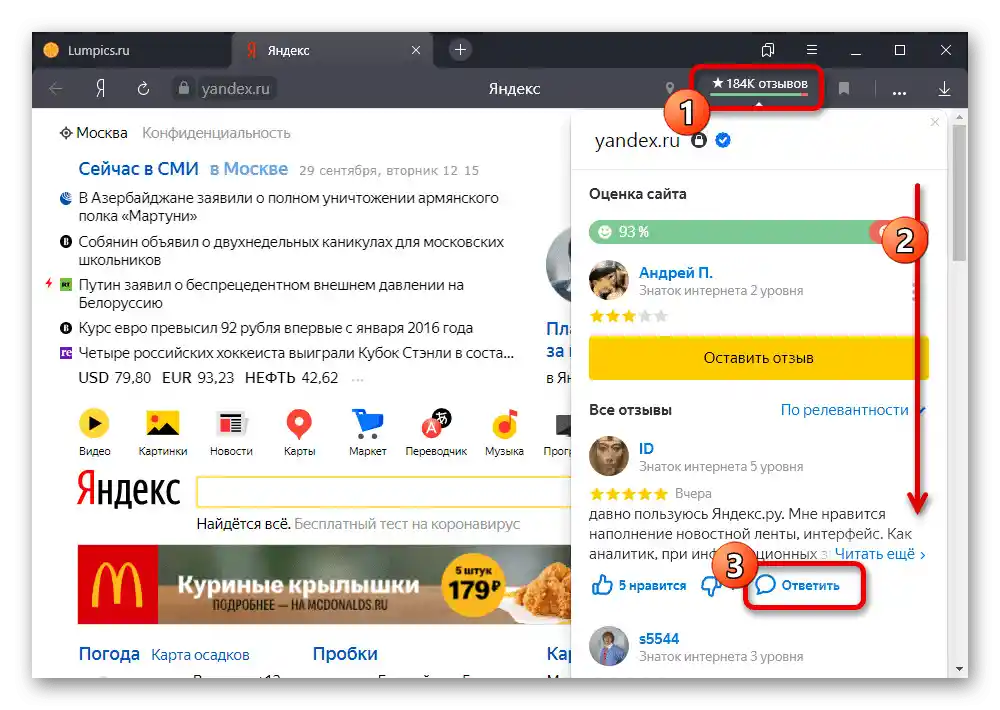Open the Погода weather link
The image size is (1000, 710).
point(109,654)
